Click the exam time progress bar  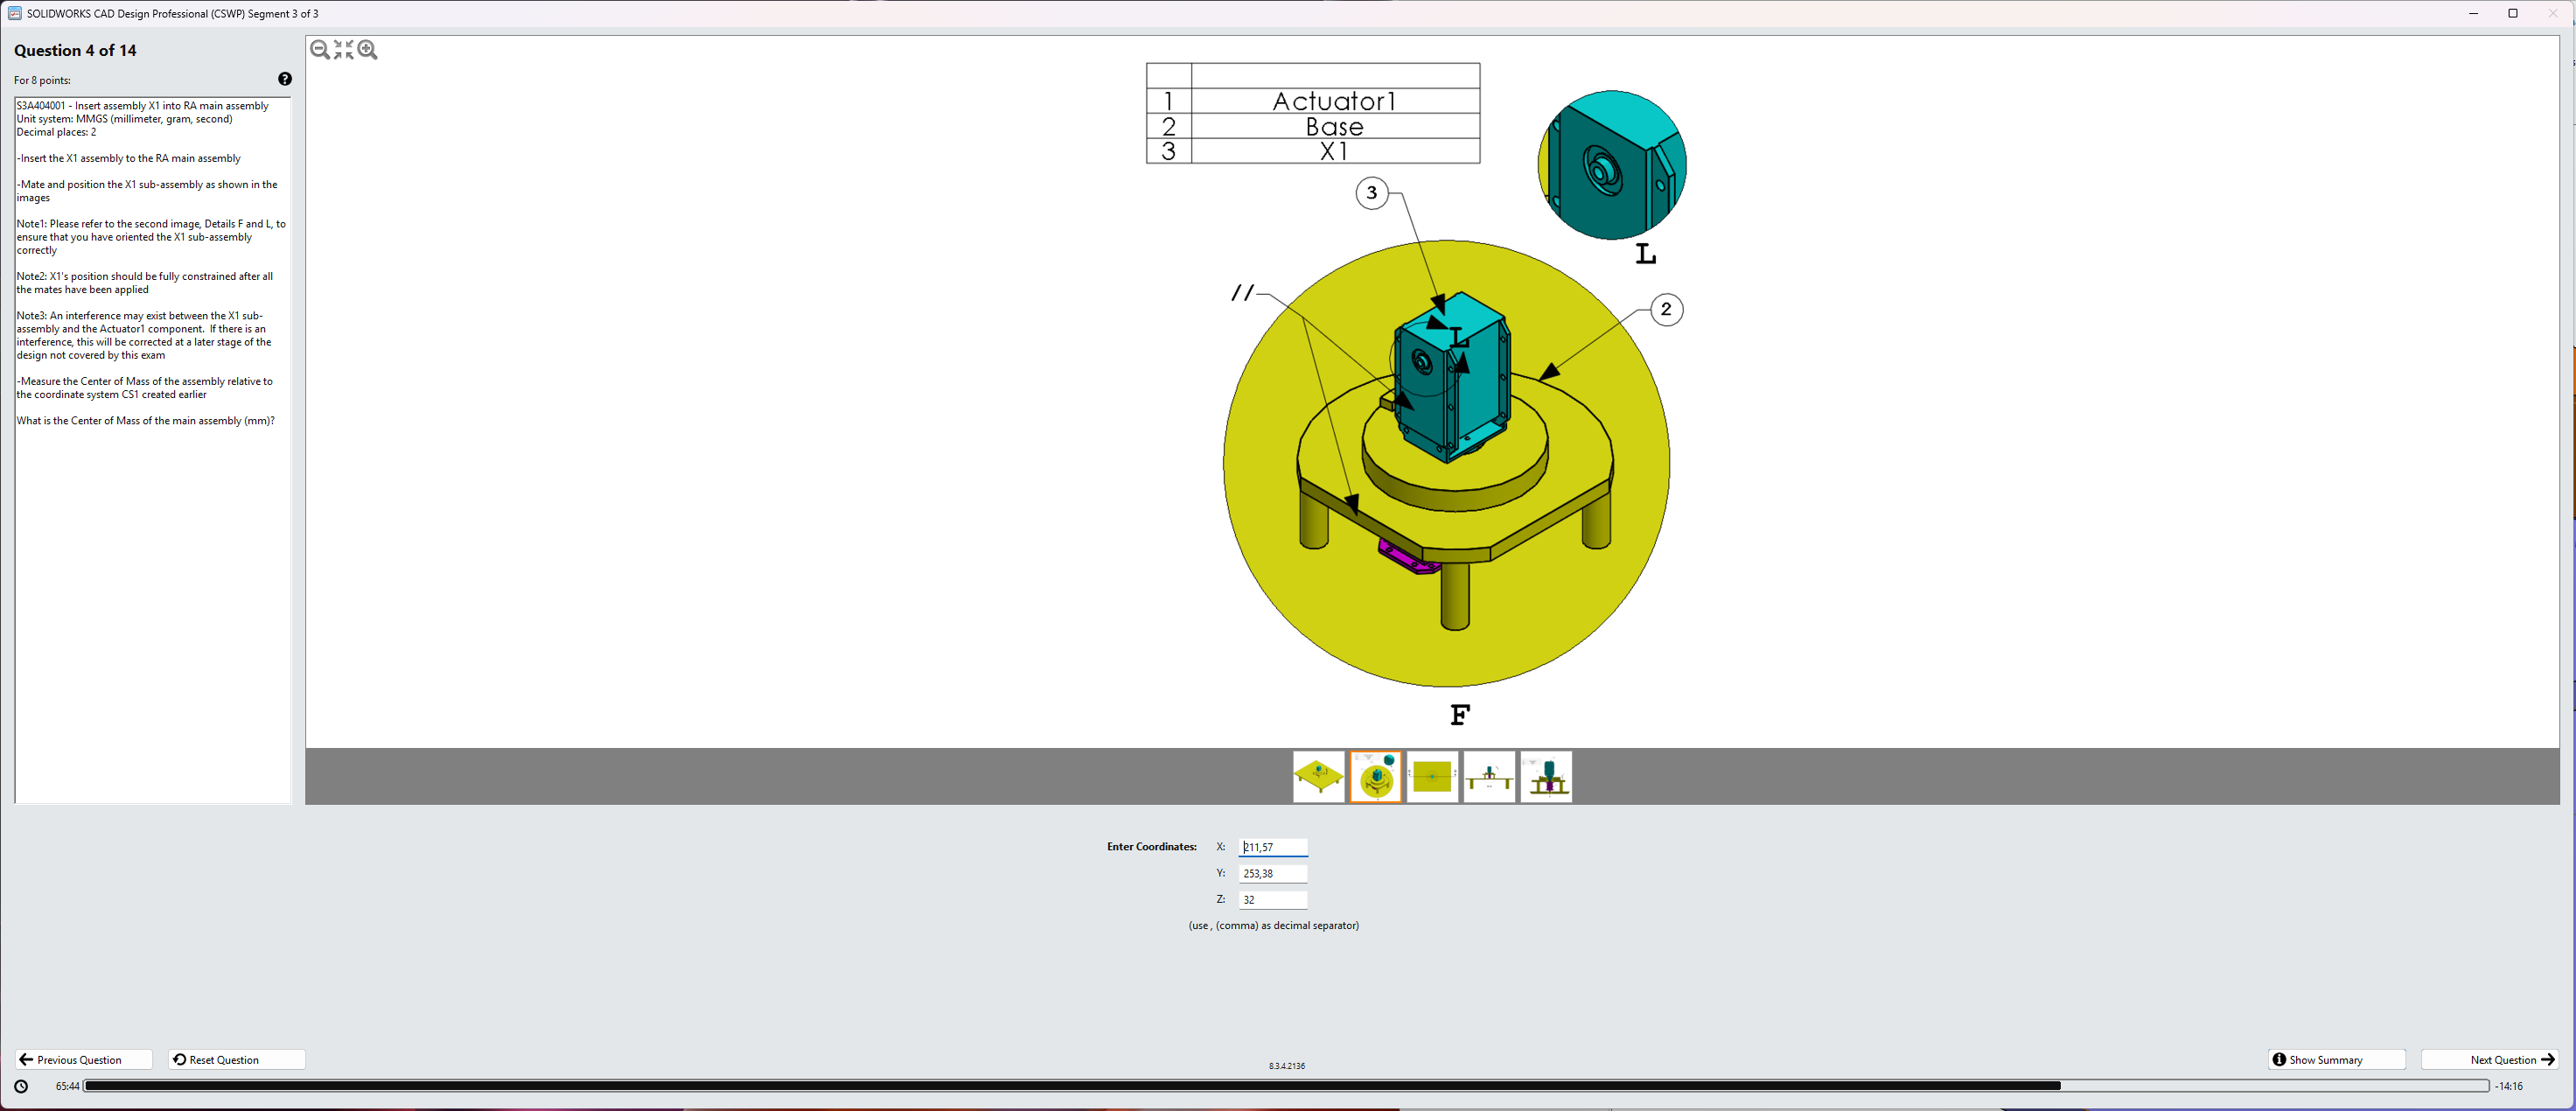tap(1285, 1086)
